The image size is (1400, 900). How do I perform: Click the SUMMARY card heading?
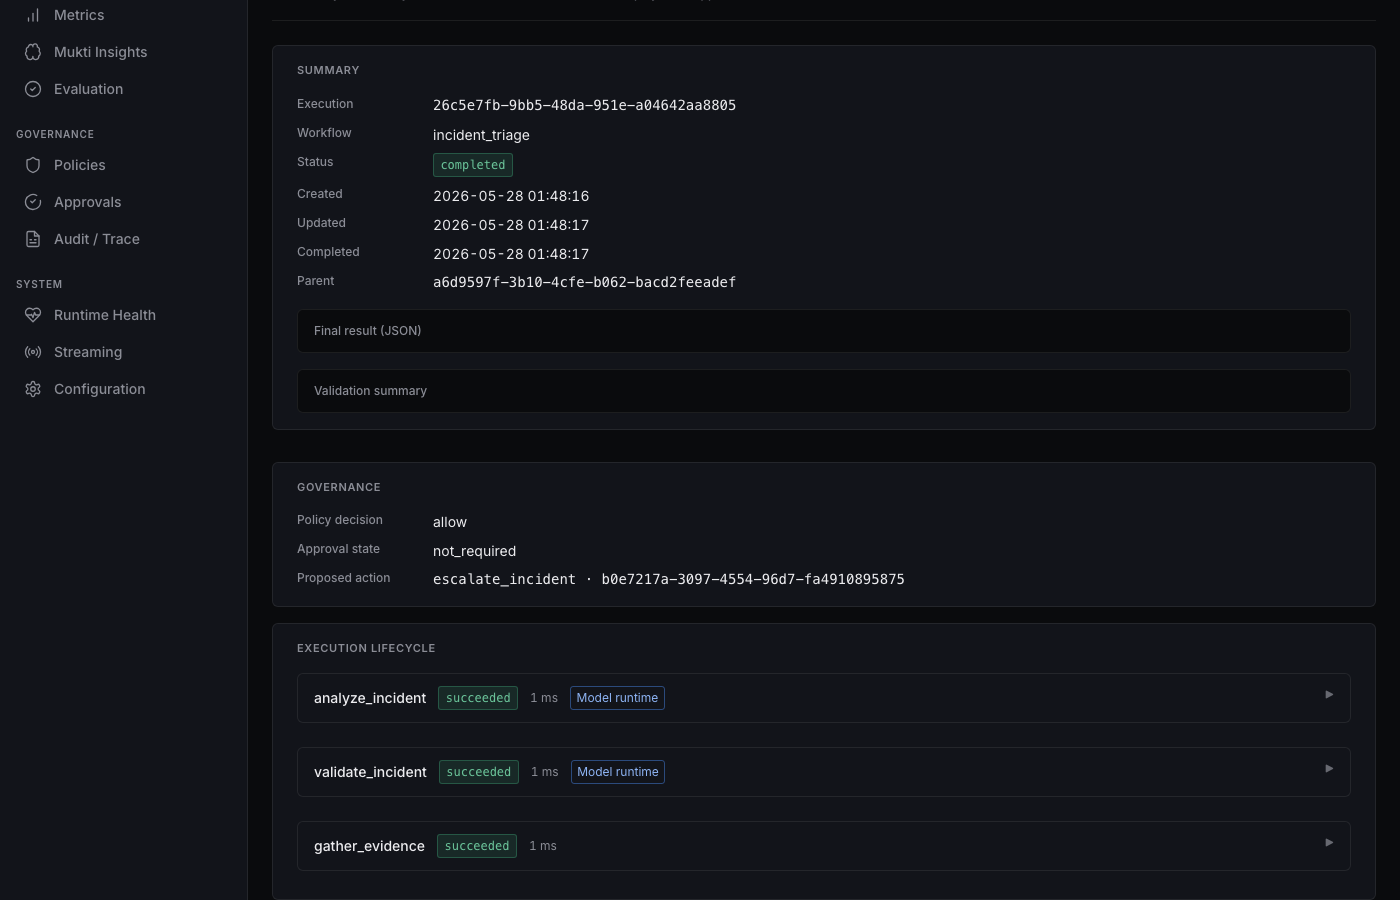click(x=328, y=70)
